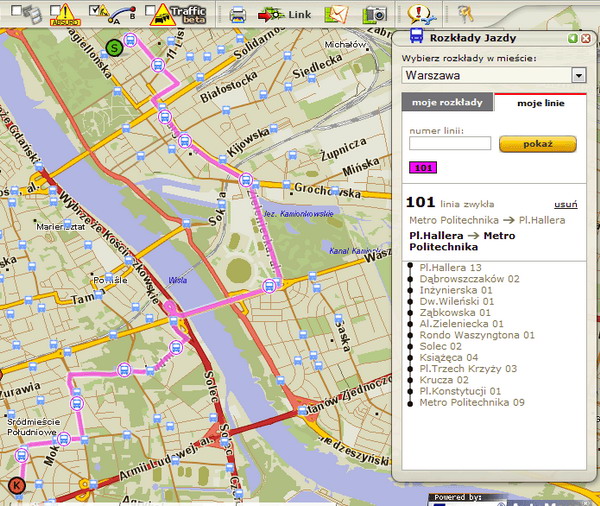This screenshot has width=600, height=506.
Task: Click route bus stop at Grochowska junction
Action: [246, 180]
